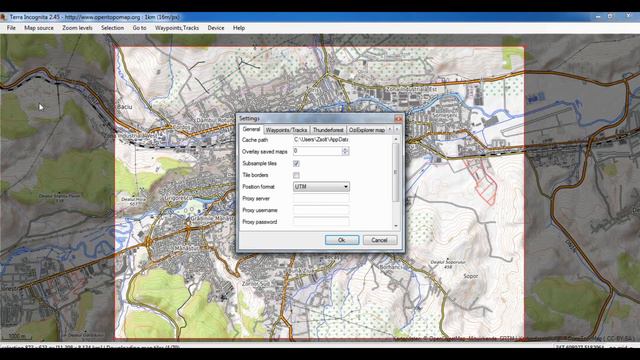Screen dimensions: 640x360
Task: Click the left tab-scroll arrow in Settings
Action: tap(390, 129)
